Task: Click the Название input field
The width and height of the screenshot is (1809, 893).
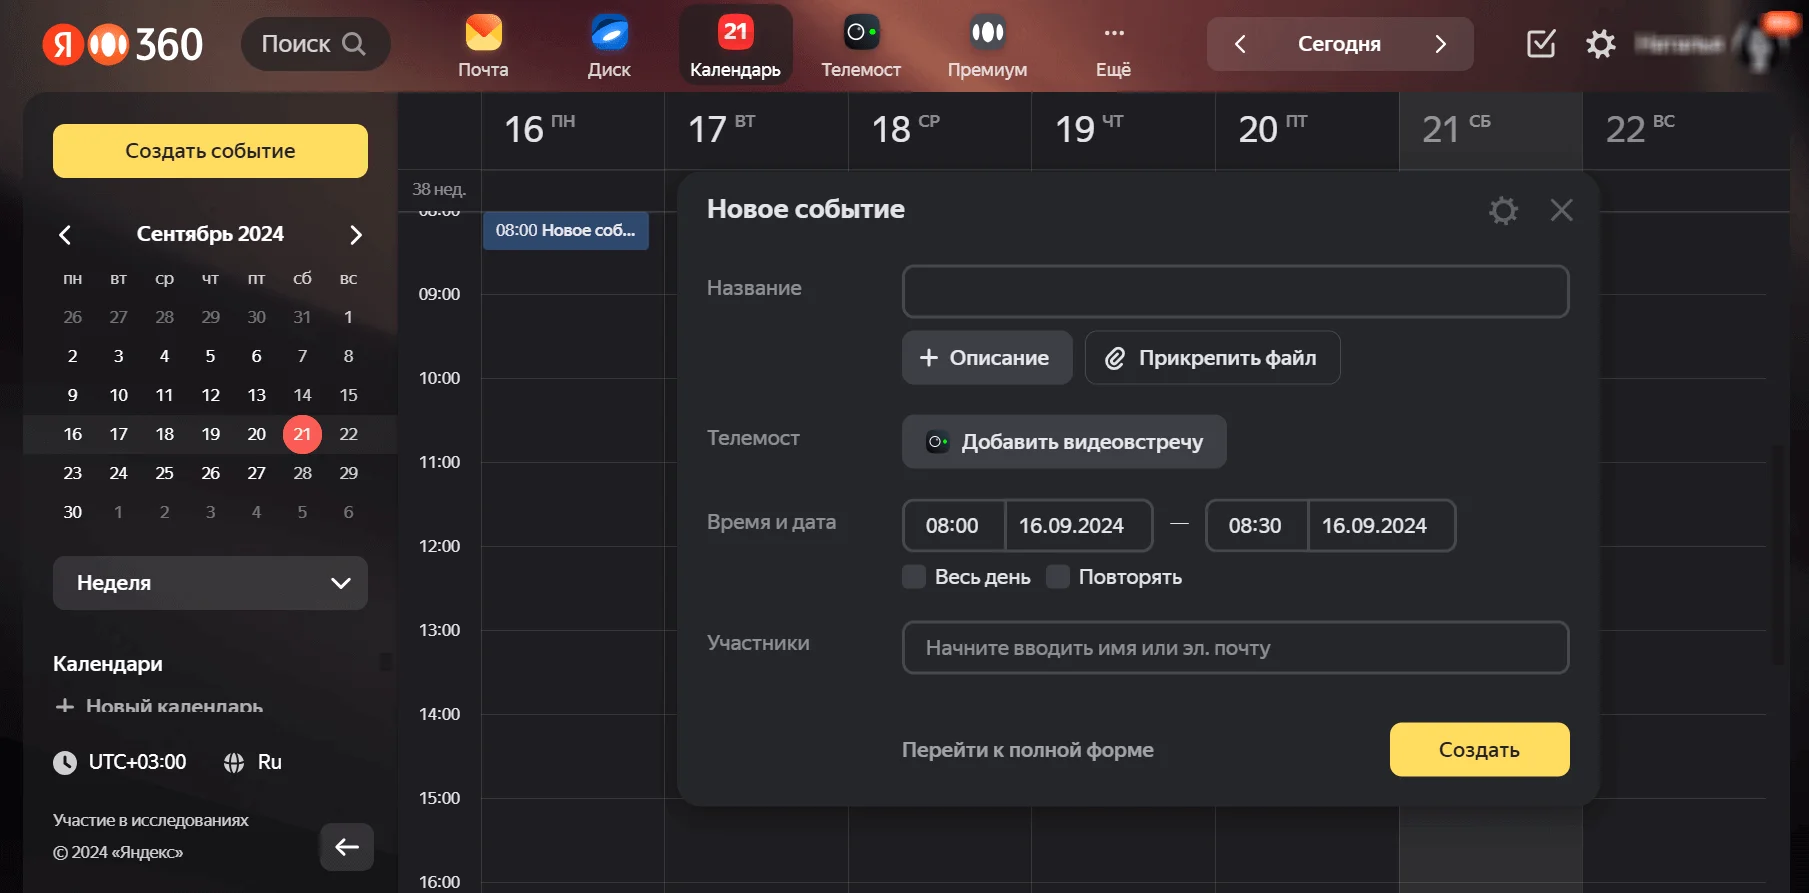Action: tap(1235, 292)
